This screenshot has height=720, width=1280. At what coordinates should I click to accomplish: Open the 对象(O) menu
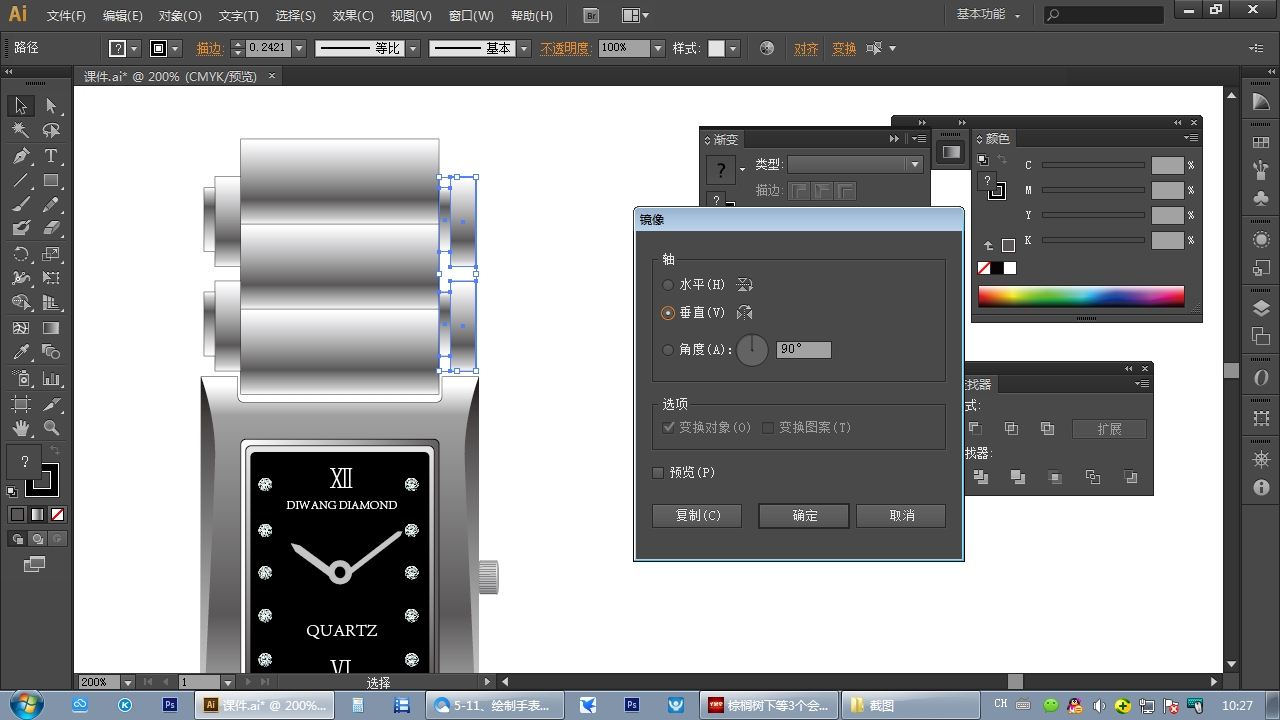pos(180,16)
